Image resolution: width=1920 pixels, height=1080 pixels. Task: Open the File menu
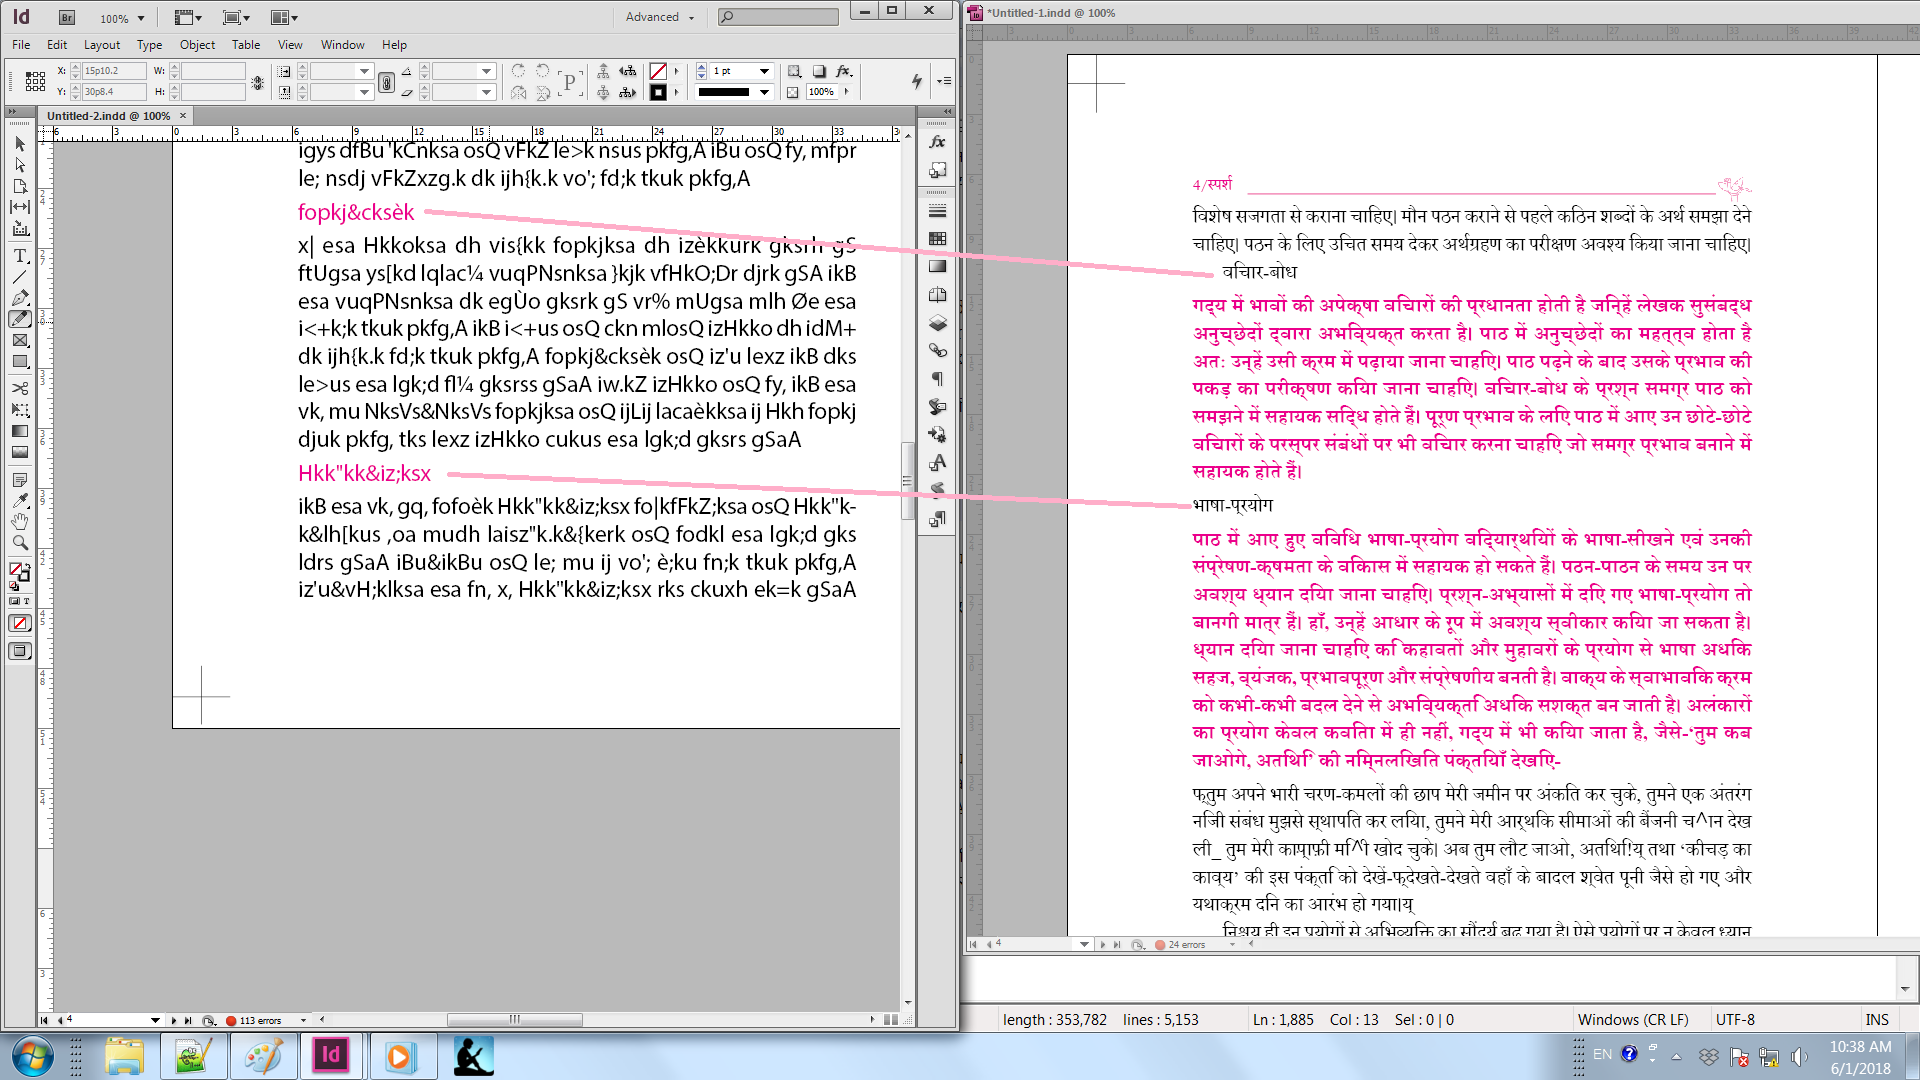pos(21,45)
